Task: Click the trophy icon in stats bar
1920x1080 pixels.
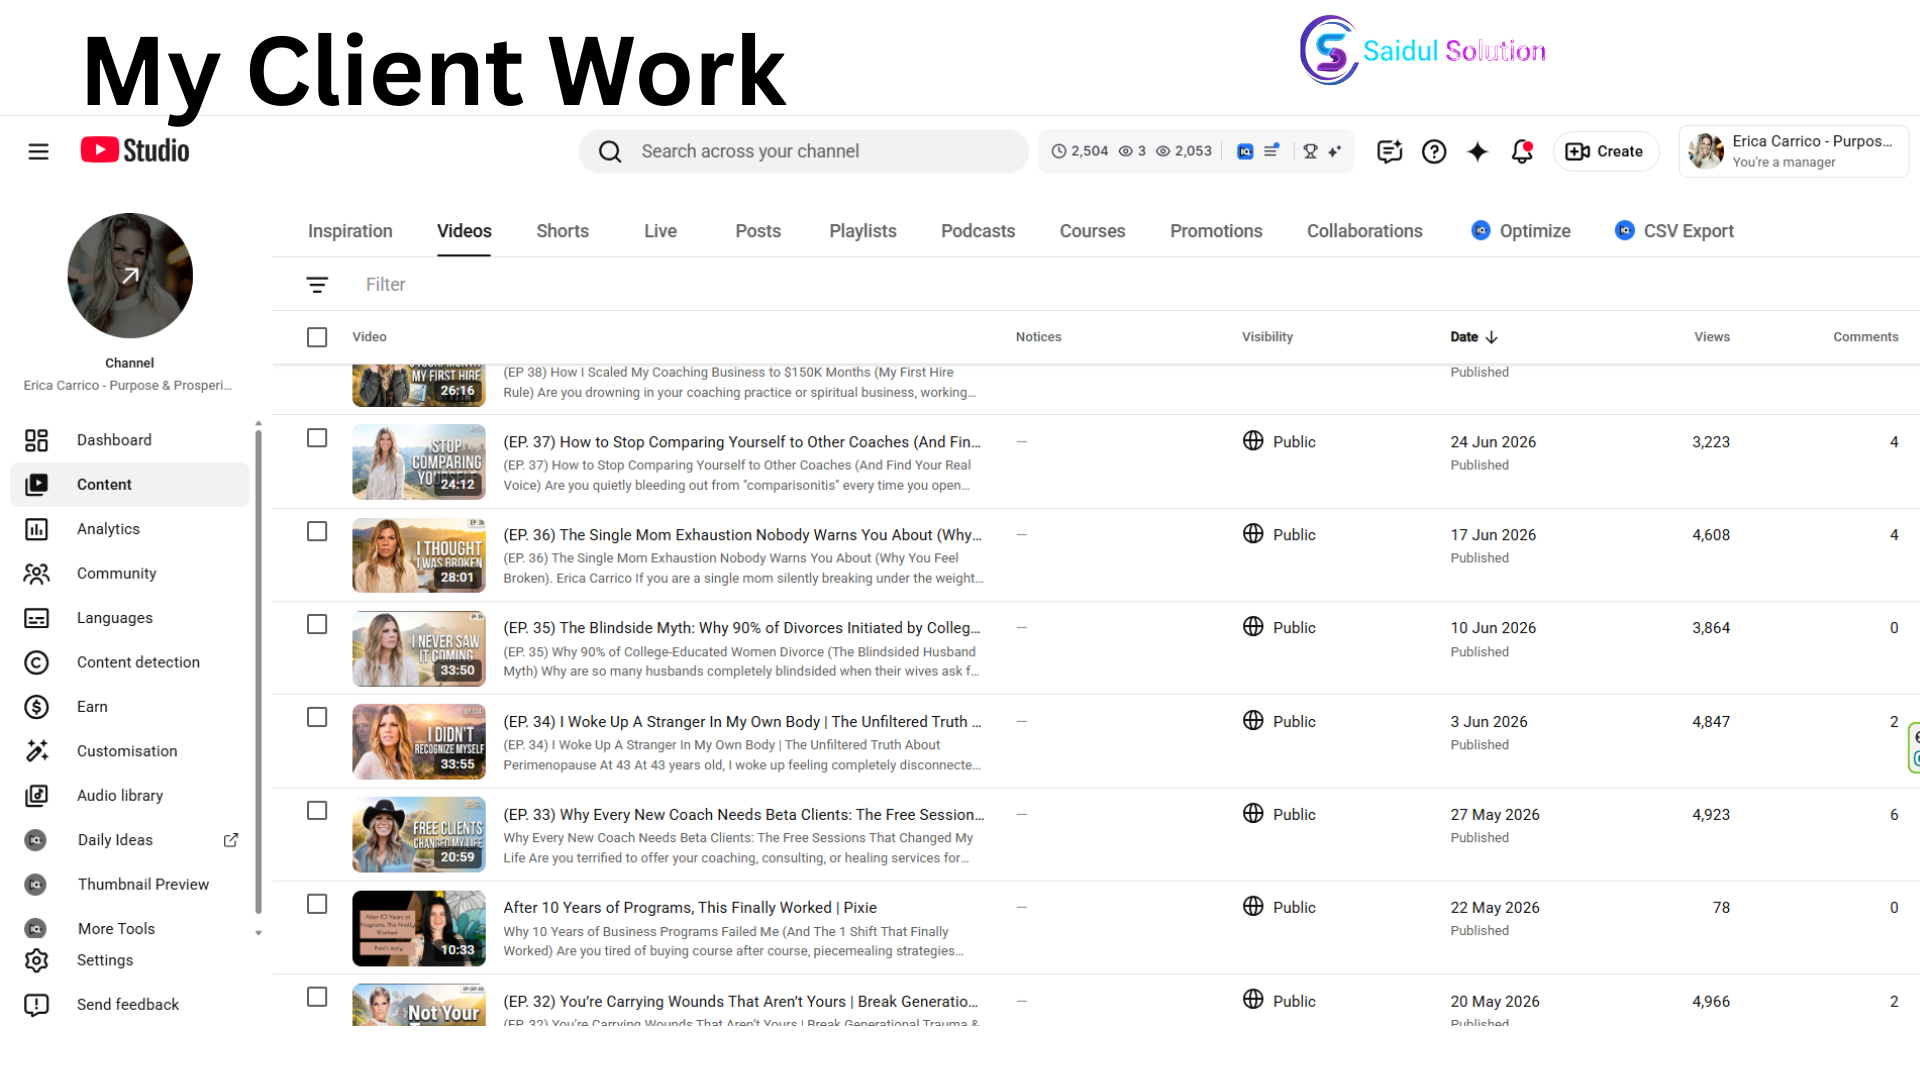Action: [1310, 152]
